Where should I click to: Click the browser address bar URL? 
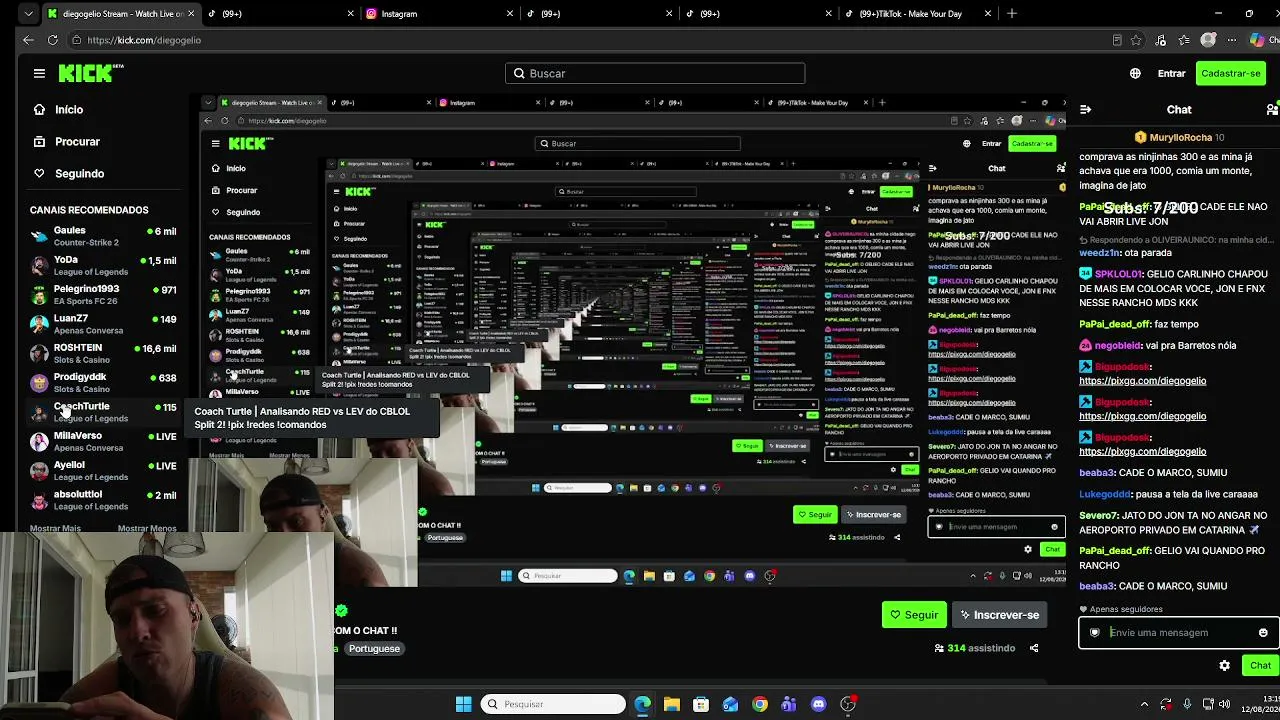(x=144, y=40)
